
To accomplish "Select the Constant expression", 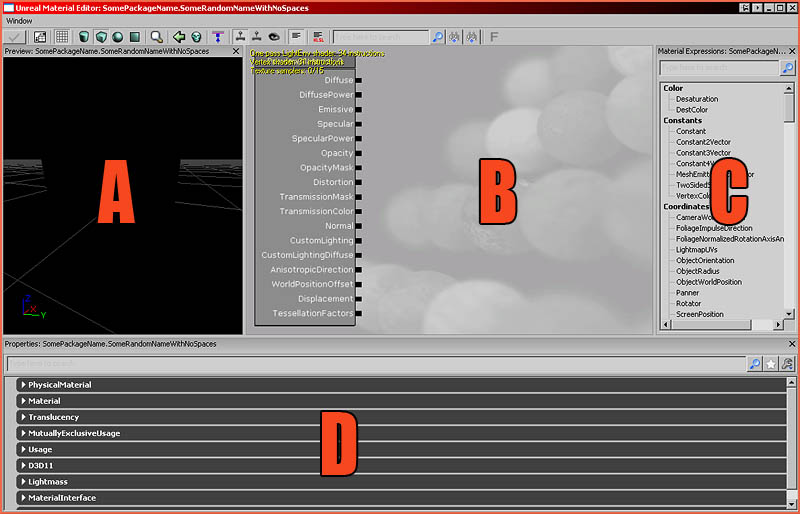I will tap(691, 131).
